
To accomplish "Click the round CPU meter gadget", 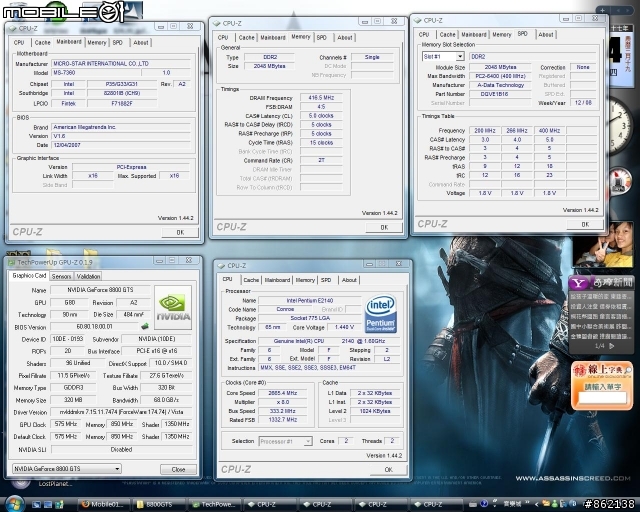I will [620, 180].
